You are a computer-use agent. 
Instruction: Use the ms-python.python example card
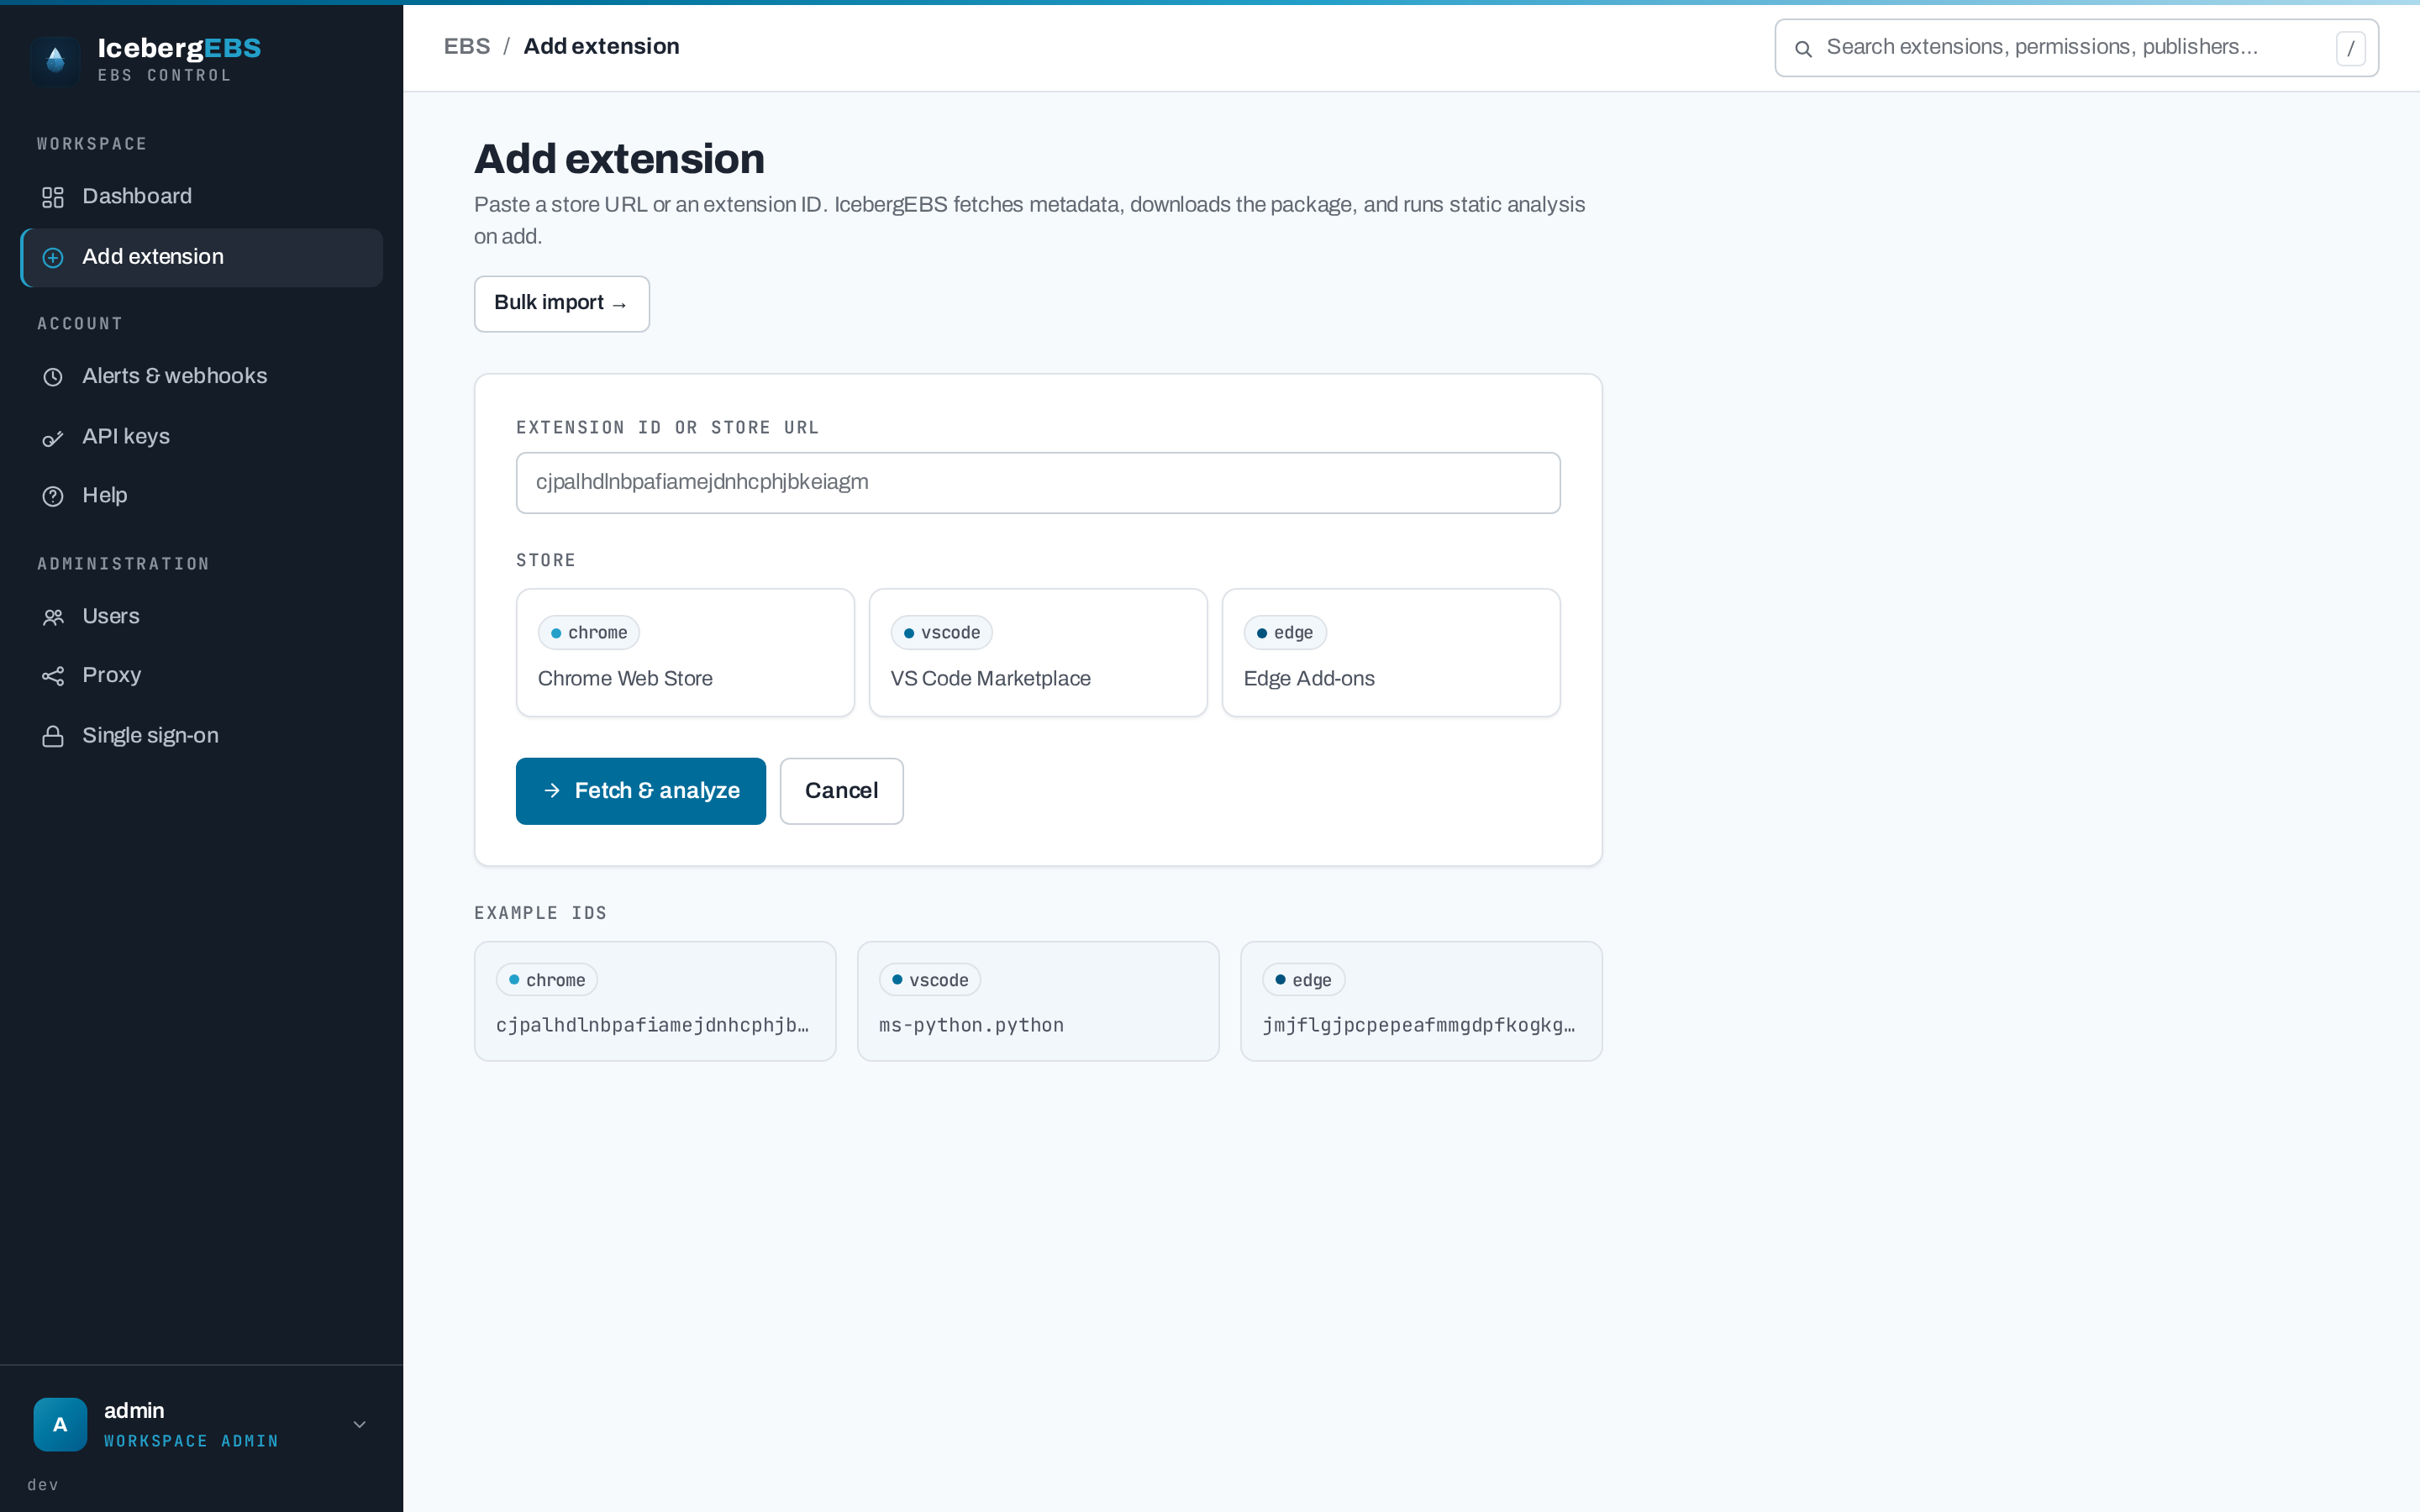1038,1001
